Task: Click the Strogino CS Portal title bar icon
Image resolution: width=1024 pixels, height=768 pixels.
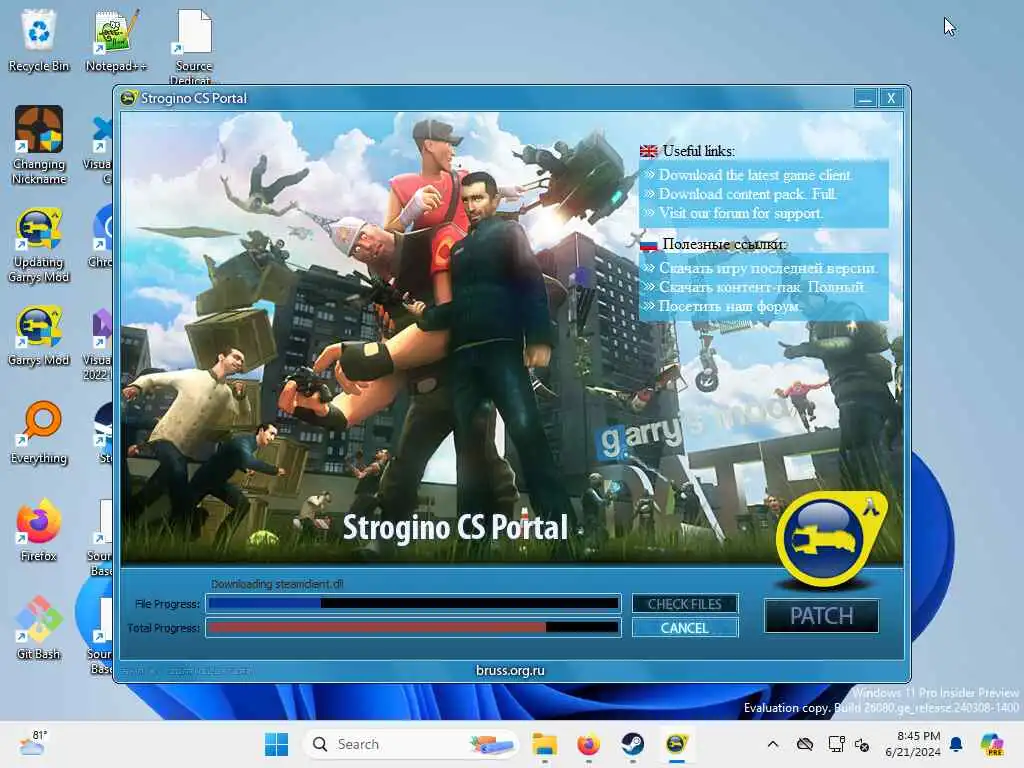Action: pos(129,98)
